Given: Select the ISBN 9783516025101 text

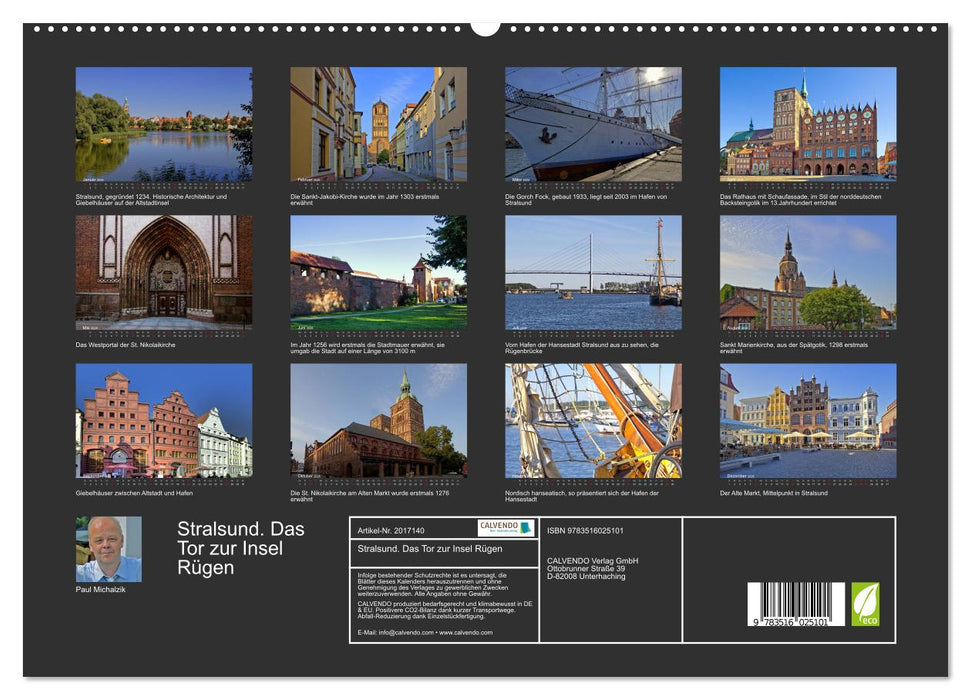Looking at the screenshot, I should (585, 531).
